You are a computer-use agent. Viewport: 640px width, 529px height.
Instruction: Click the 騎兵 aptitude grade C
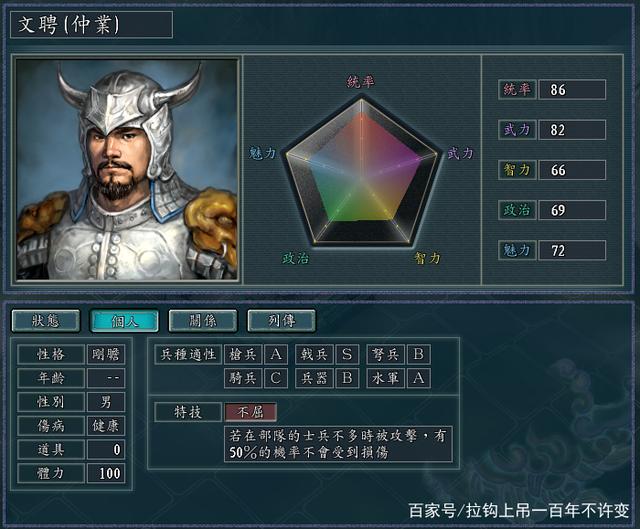point(276,378)
